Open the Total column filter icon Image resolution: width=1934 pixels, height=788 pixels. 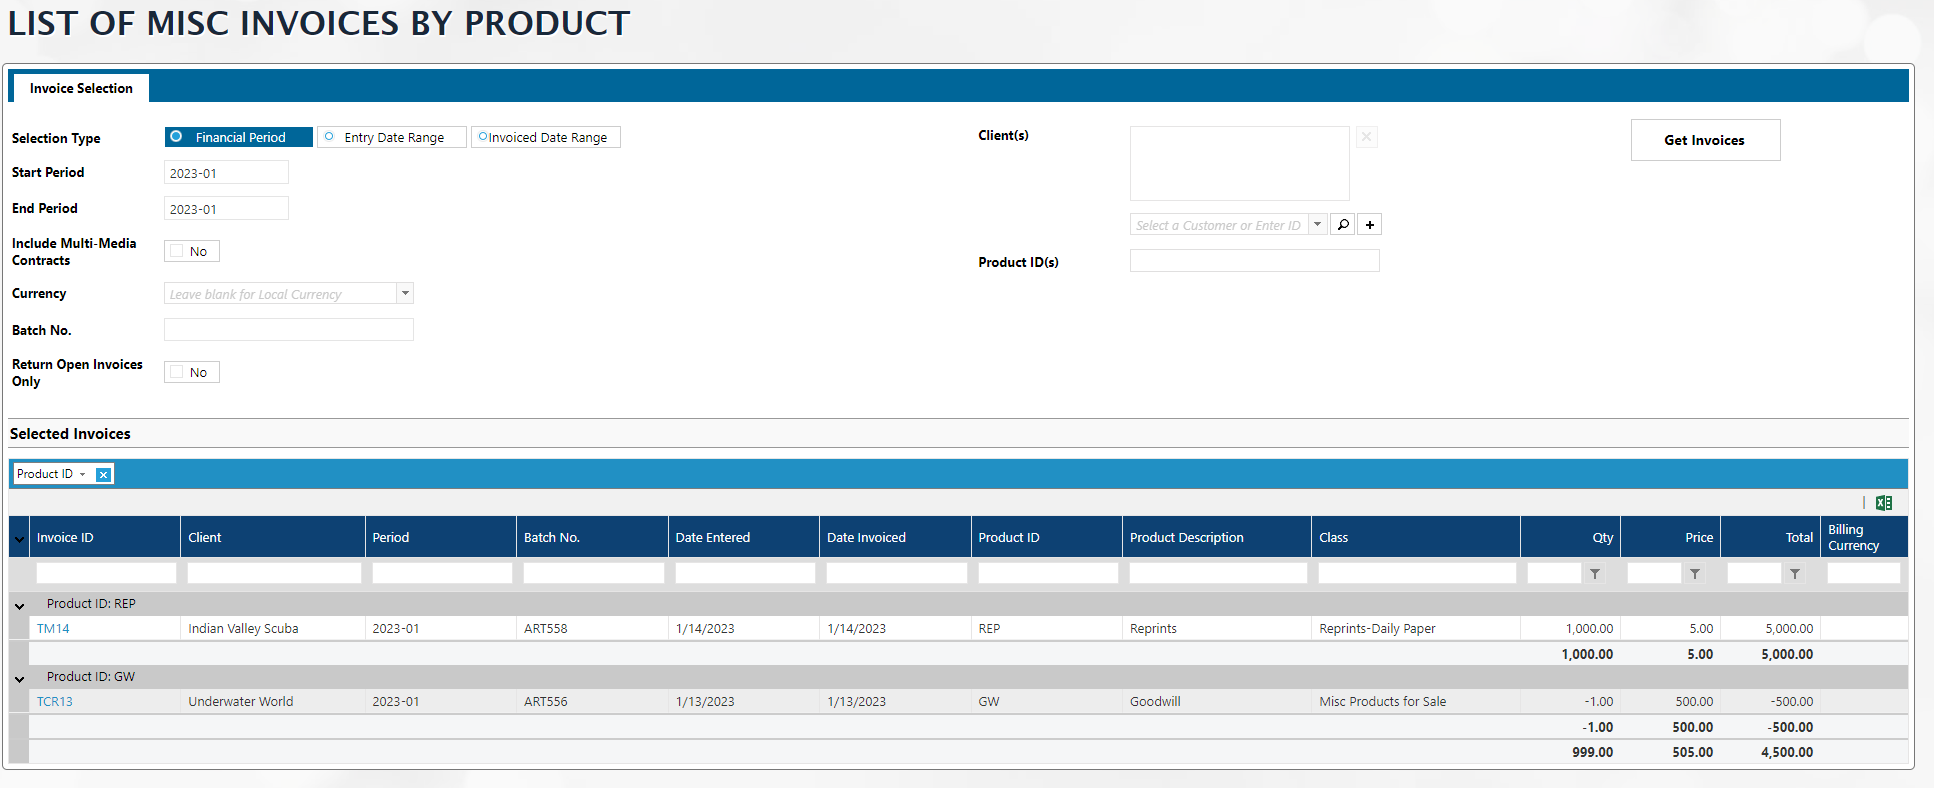[x=1795, y=574]
